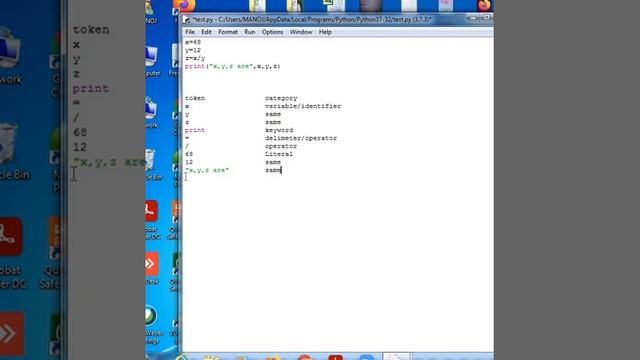Click the print statement line
640x360 pixels.
[x=232, y=66]
